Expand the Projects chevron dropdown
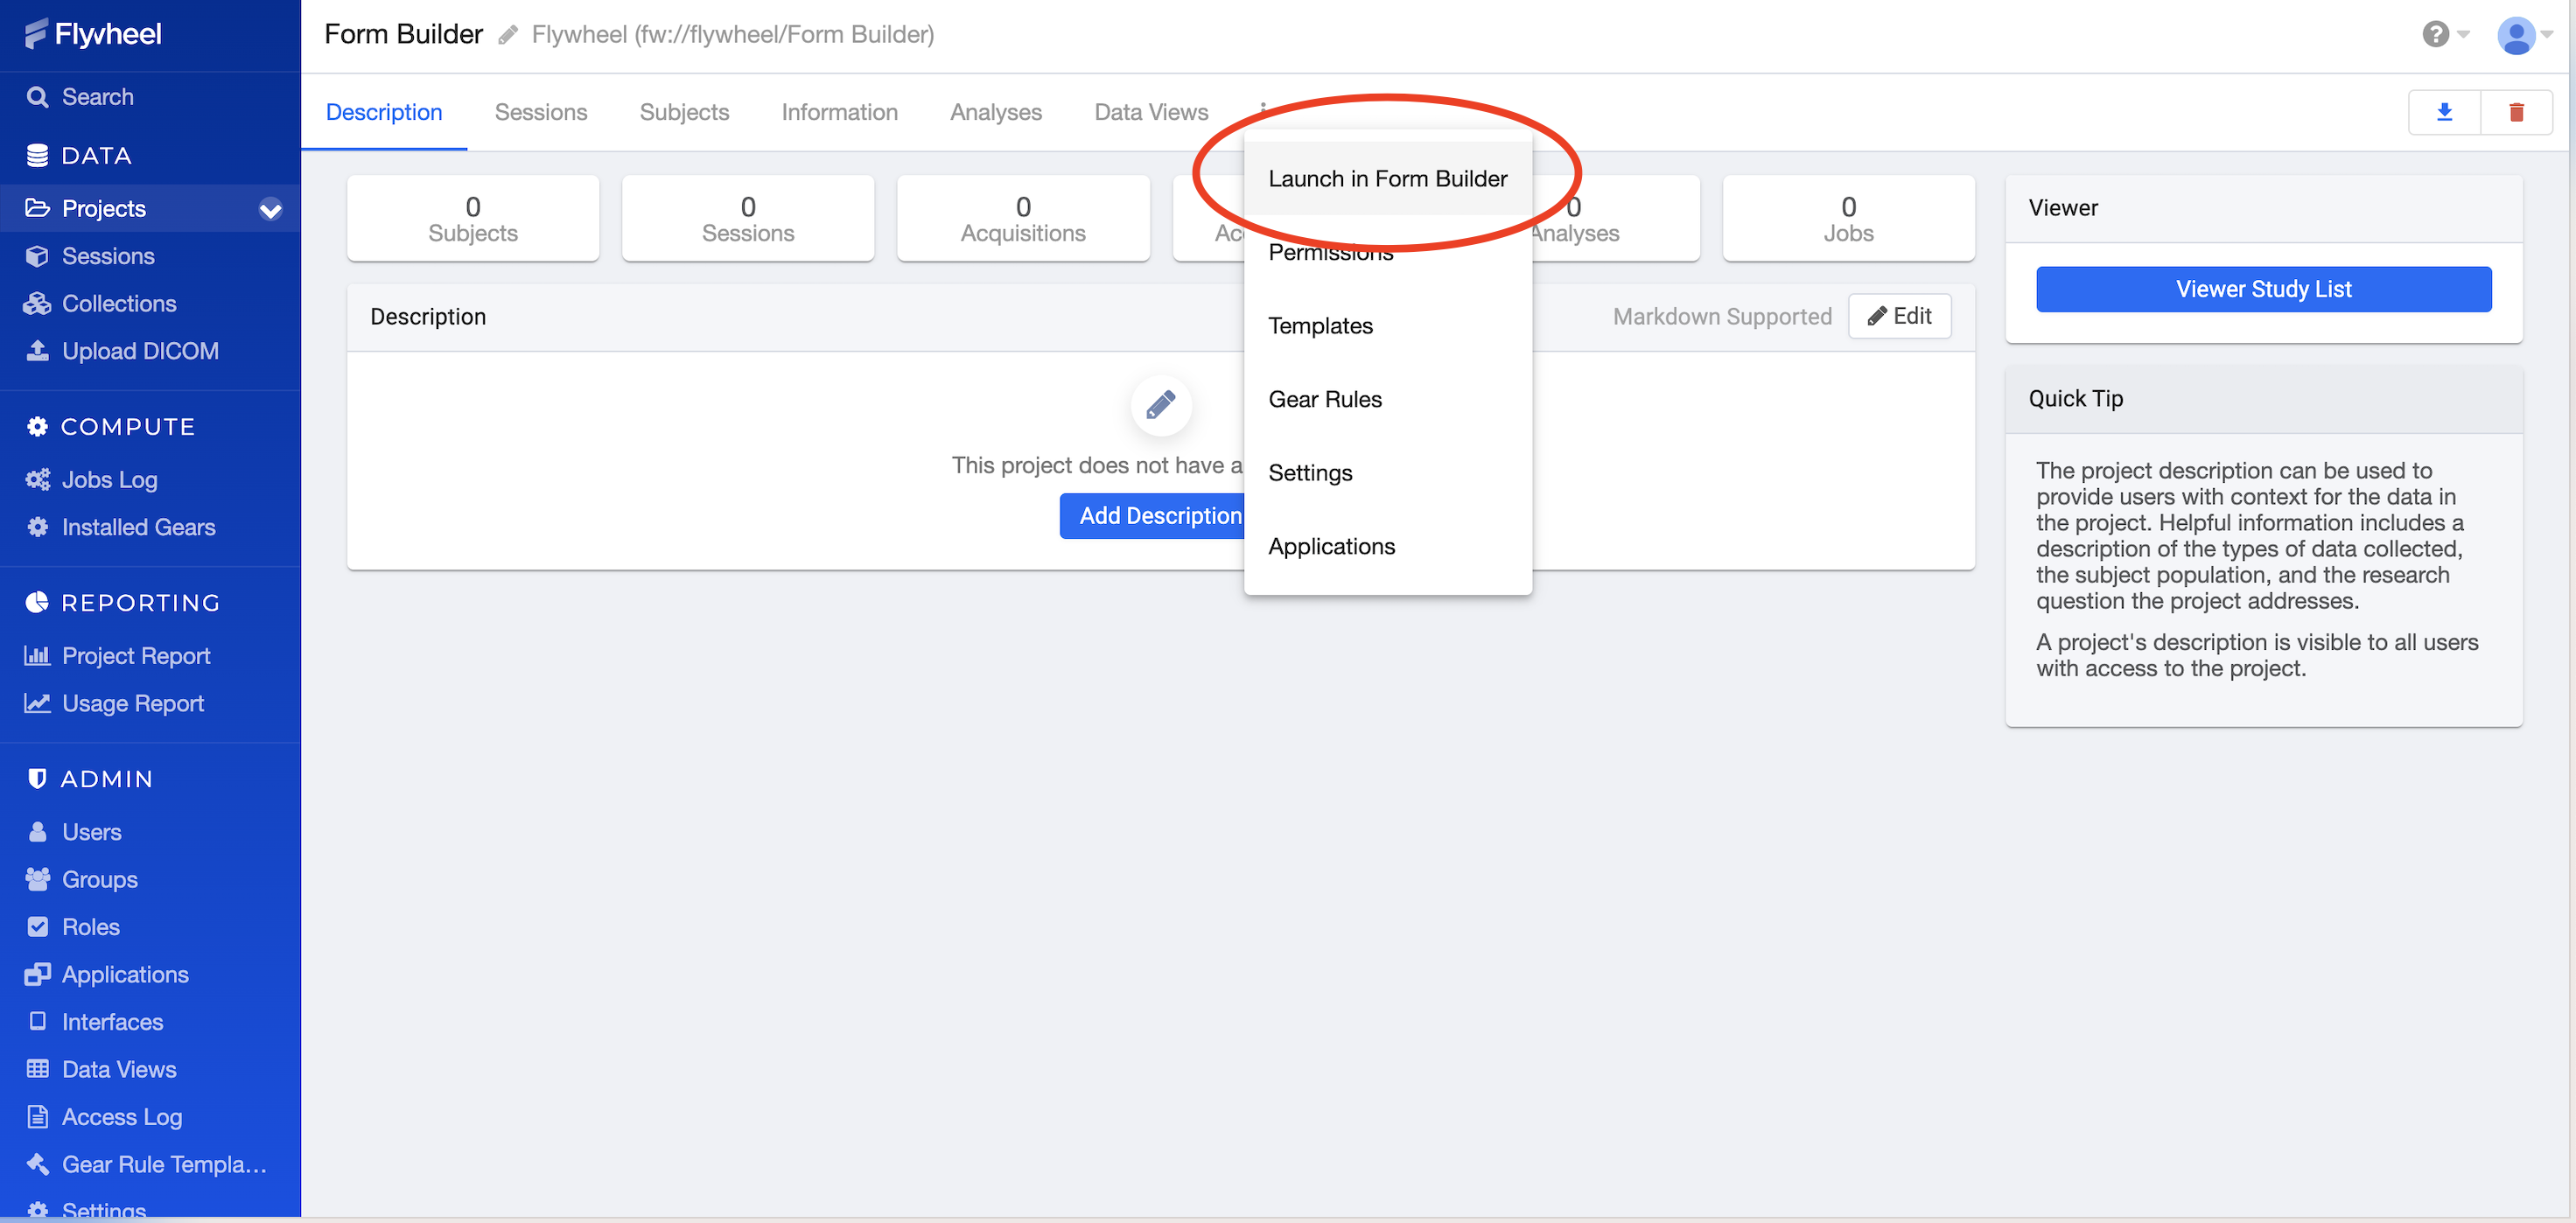2576x1223 pixels. click(270, 209)
